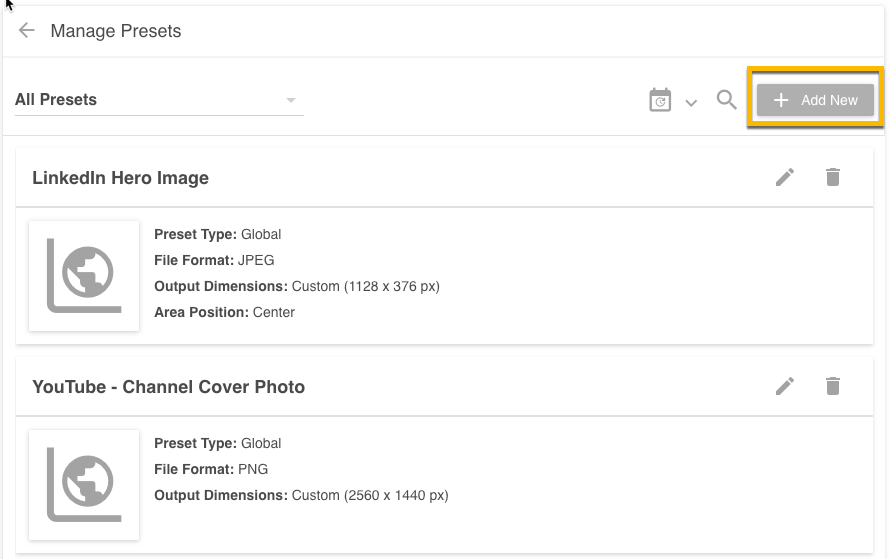Click the File Format JPEG line
Image resolution: width=891 pixels, height=559 pixels.
coord(214,260)
